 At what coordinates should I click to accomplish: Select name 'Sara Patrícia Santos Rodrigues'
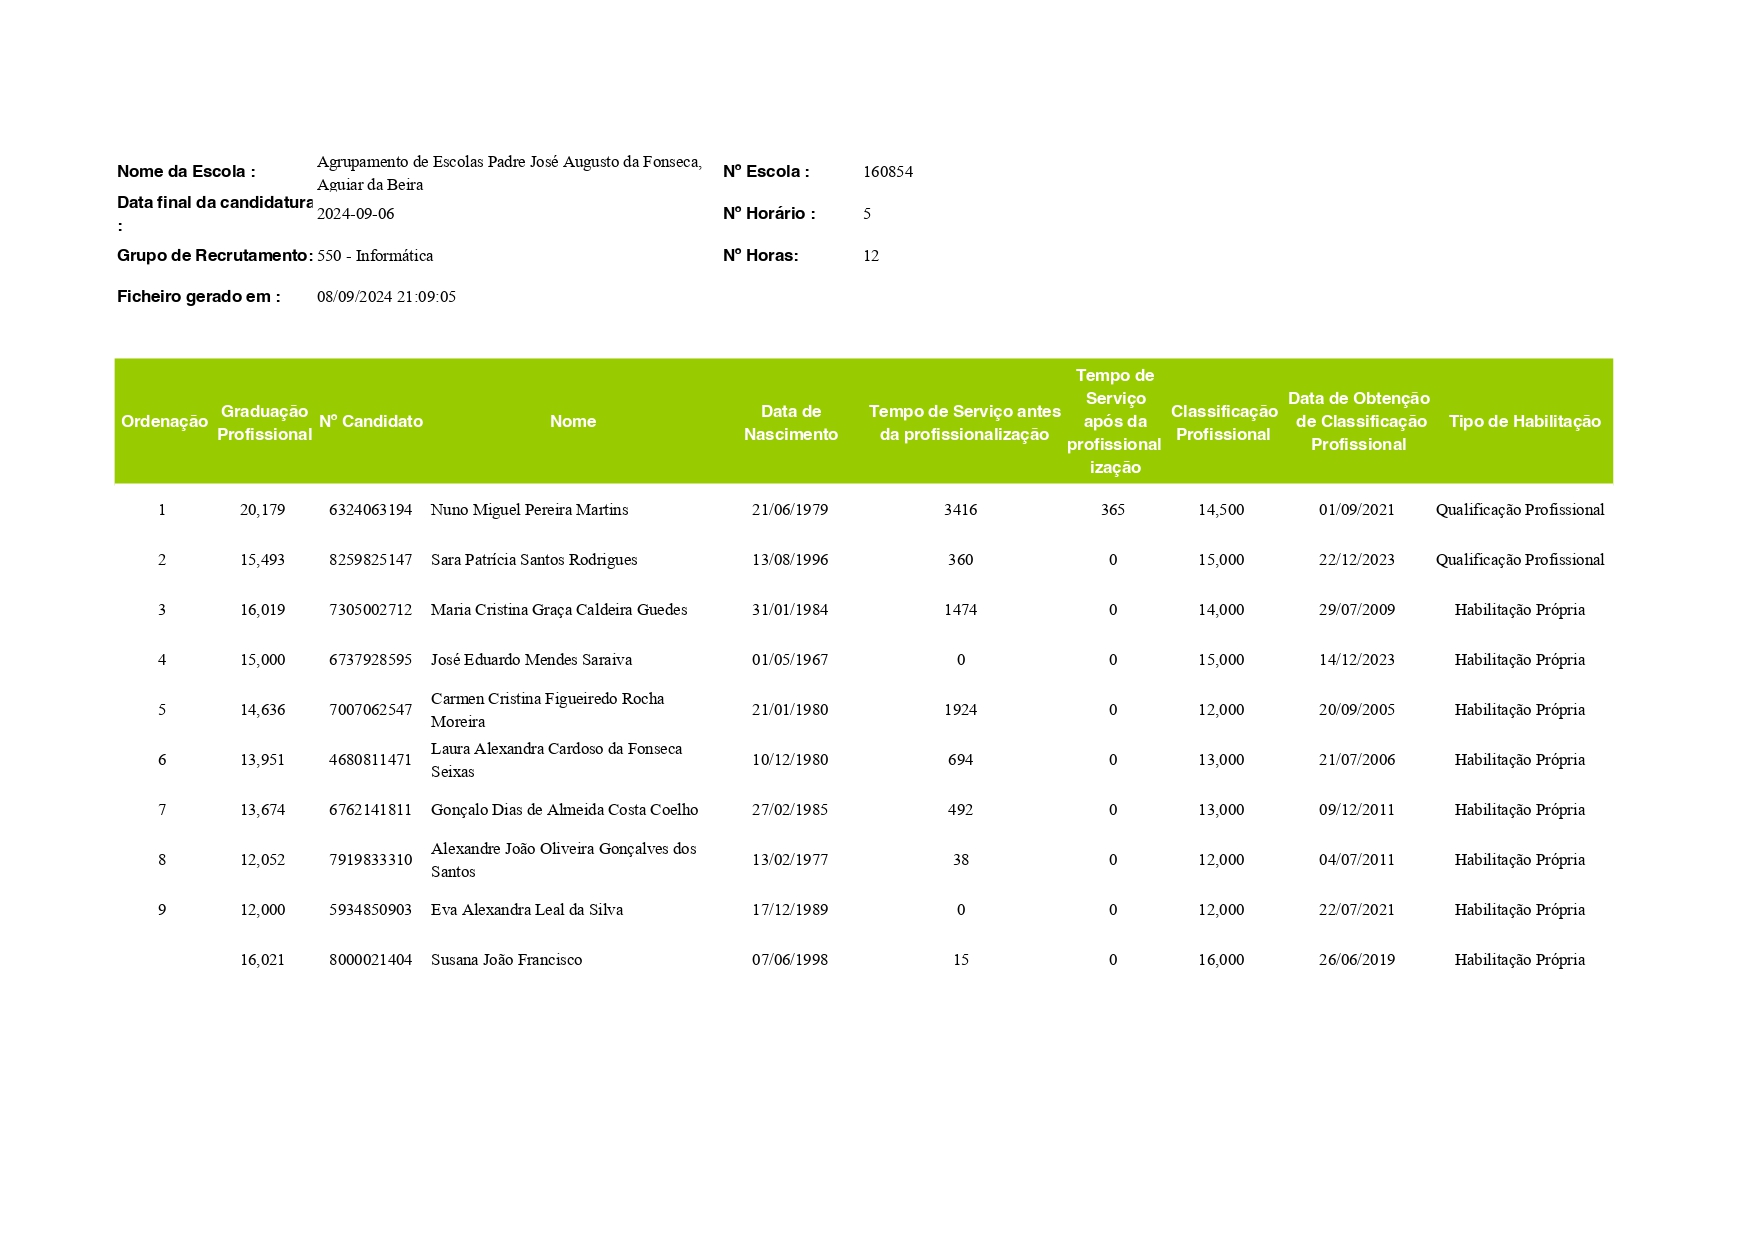click(x=534, y=560)
